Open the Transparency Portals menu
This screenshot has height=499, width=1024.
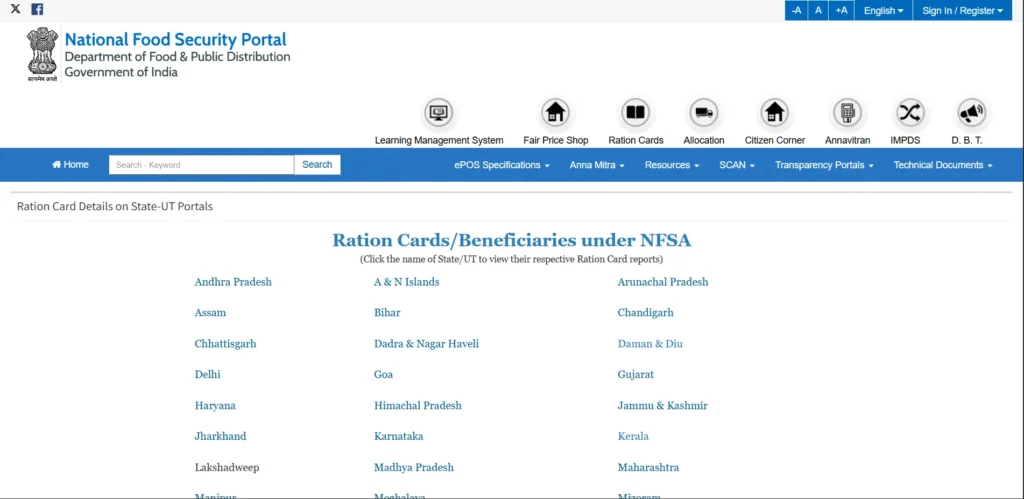[x=824, y=165]
